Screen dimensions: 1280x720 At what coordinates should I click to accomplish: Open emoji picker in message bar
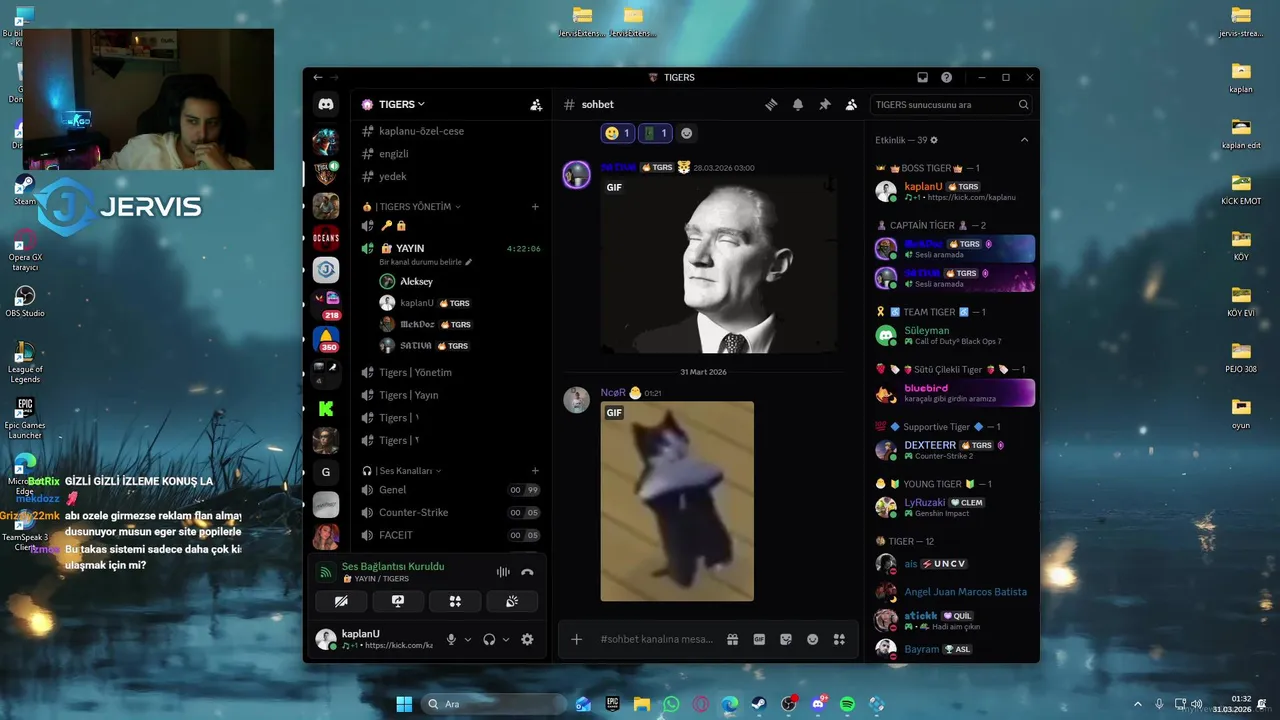813,639
